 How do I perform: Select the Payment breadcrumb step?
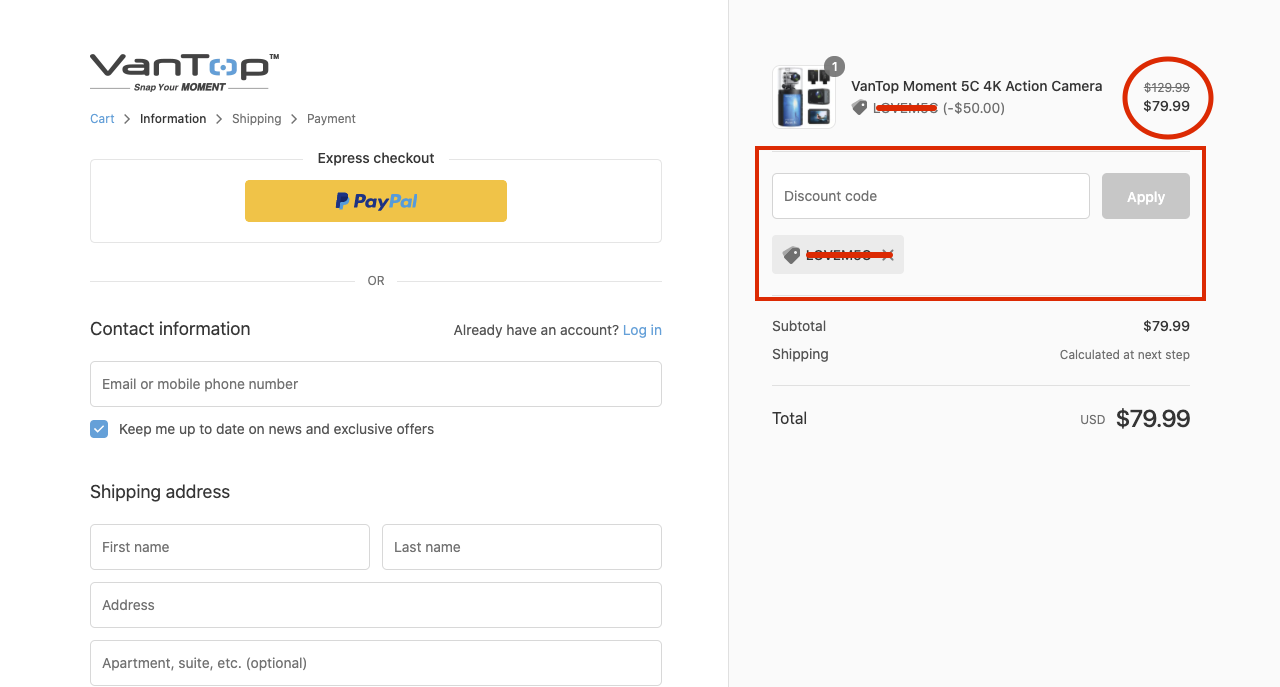331,119
